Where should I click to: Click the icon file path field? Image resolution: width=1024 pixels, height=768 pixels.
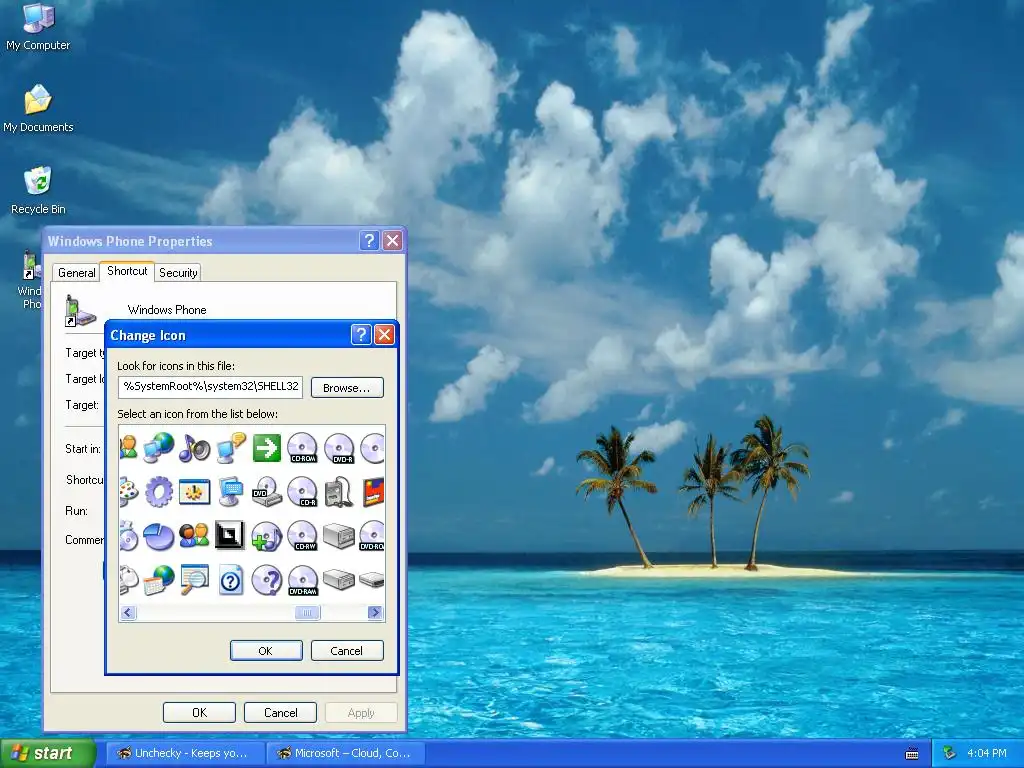[x=210, y=387]
